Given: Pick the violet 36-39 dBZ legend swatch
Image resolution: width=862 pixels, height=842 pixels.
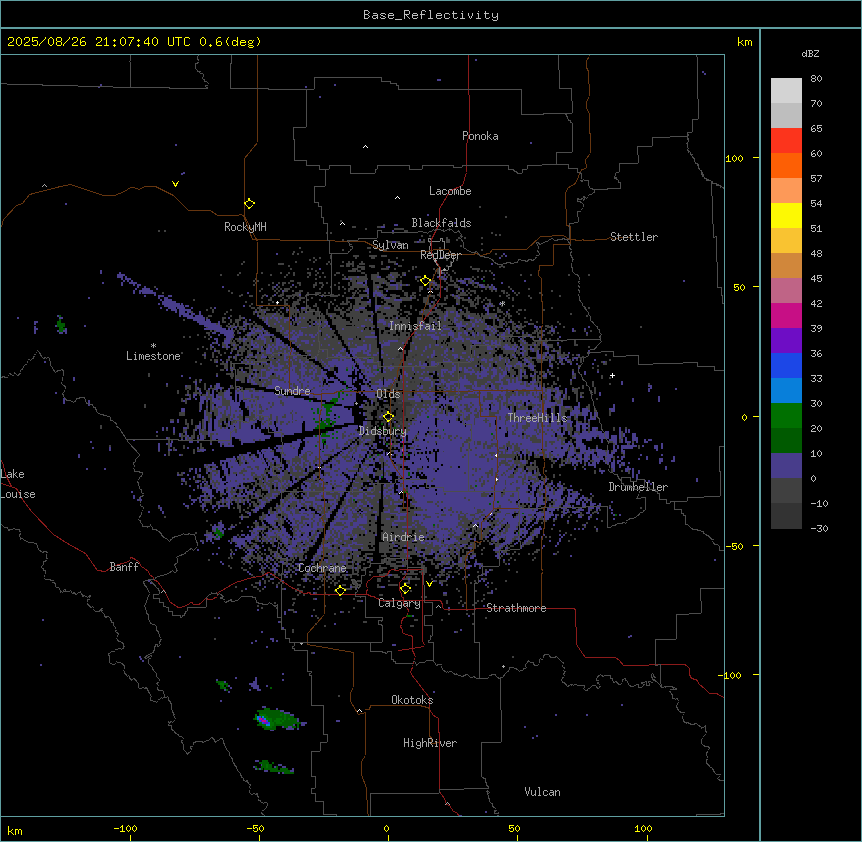Looking at the screenshot, I should [x=786, y=341].
